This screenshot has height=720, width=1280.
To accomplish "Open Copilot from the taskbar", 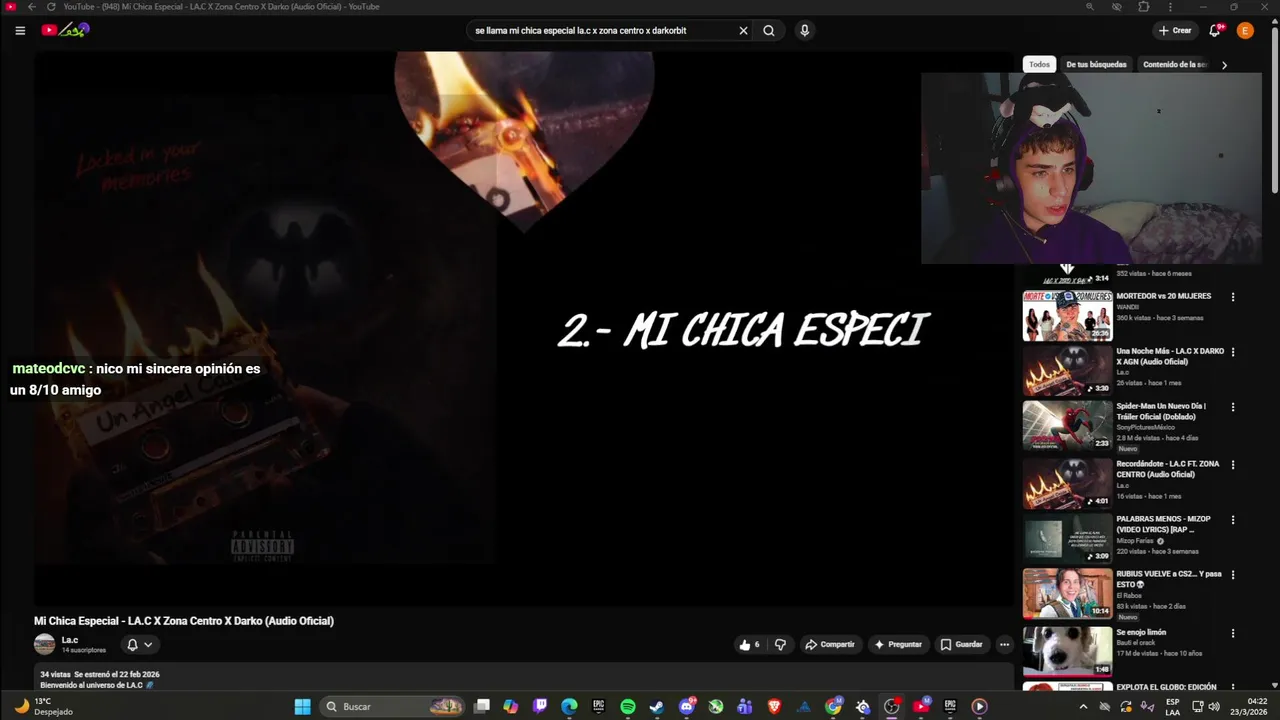I will [511, 706].
